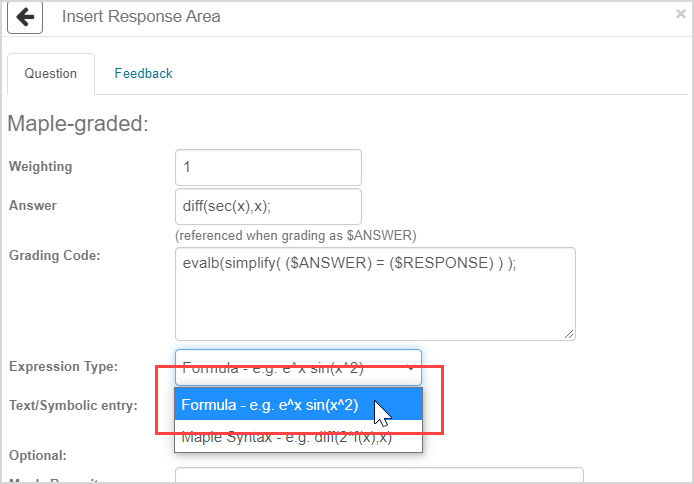Click the Expression Type label

coord(63,366)
